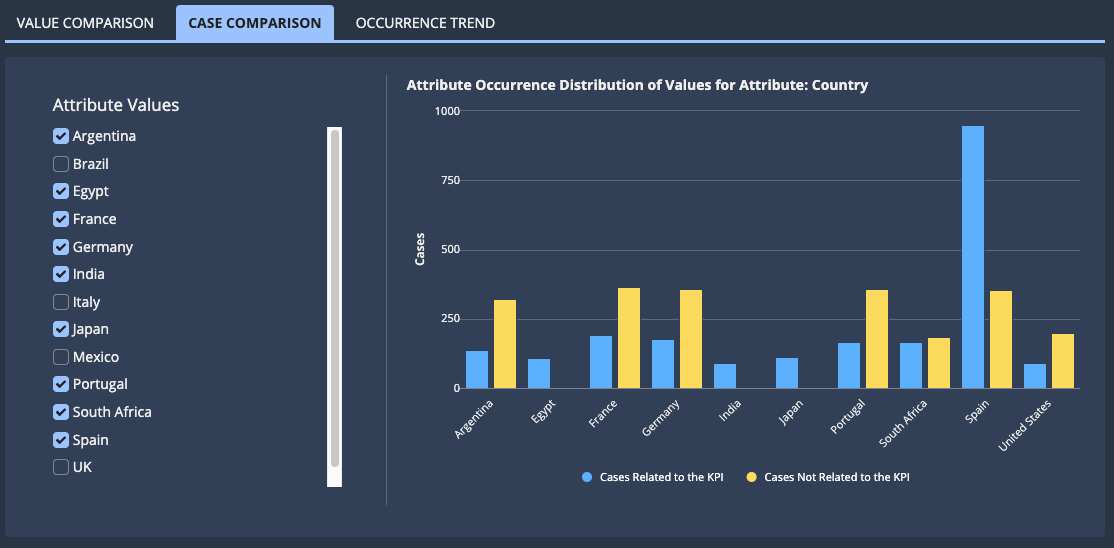
Task: Disable the Japan checkbox
Action: 61,329
